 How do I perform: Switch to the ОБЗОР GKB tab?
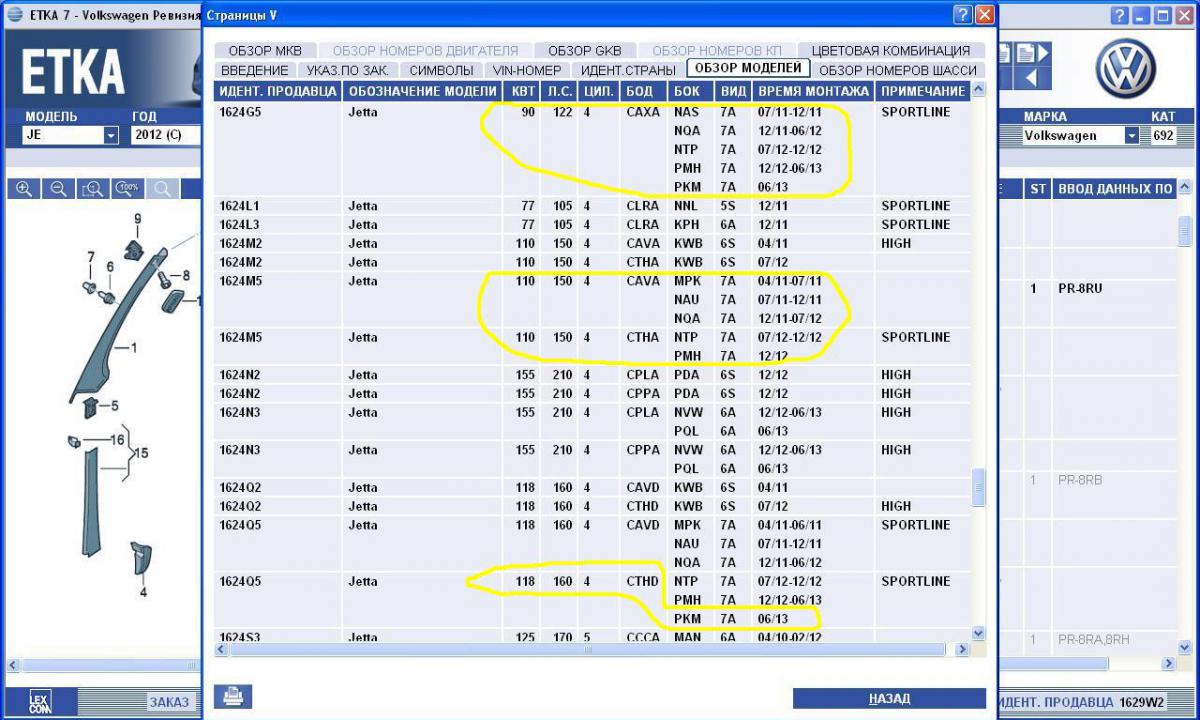pyautogui.click(x=585, y=51)
